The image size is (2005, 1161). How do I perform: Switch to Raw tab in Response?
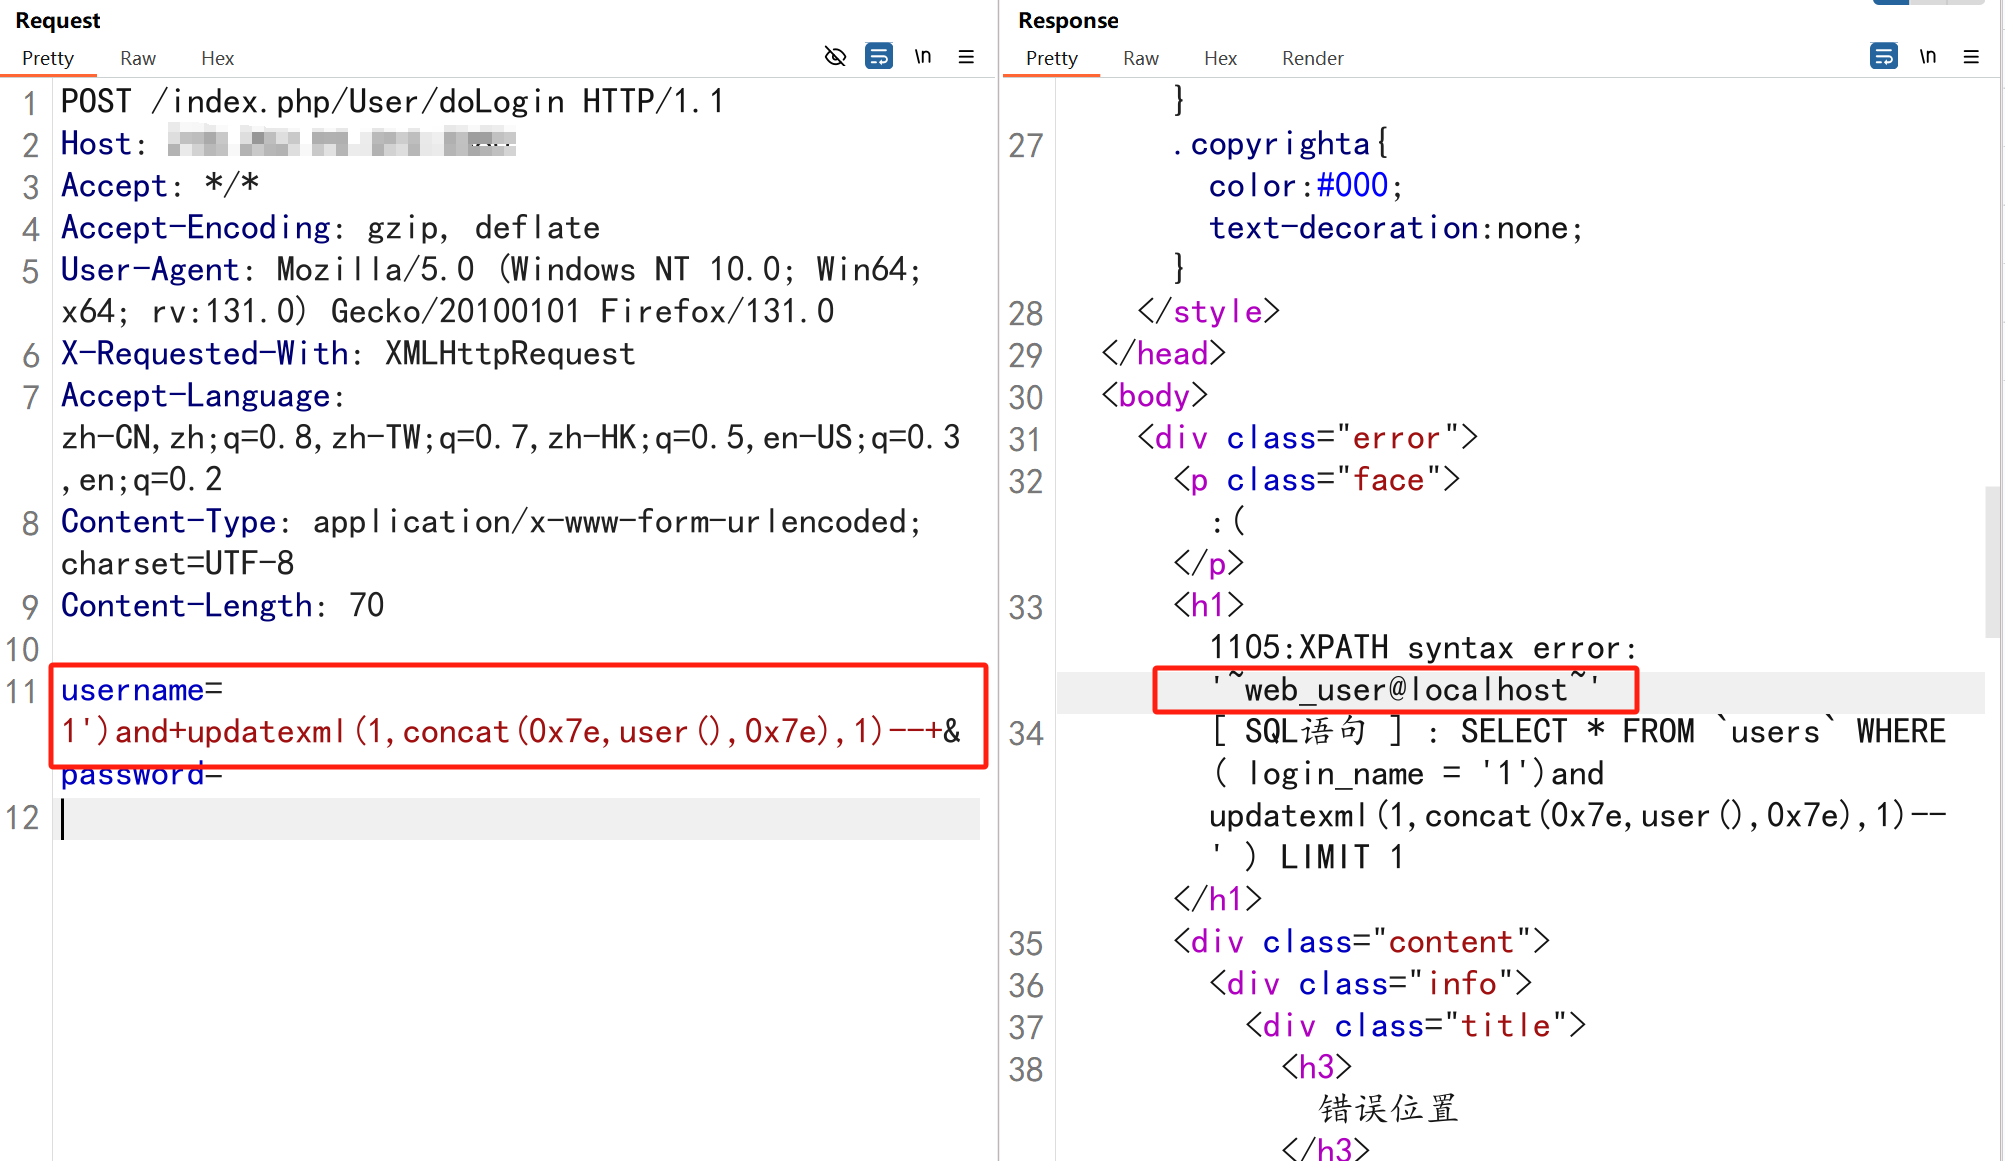click(1141, 58)
